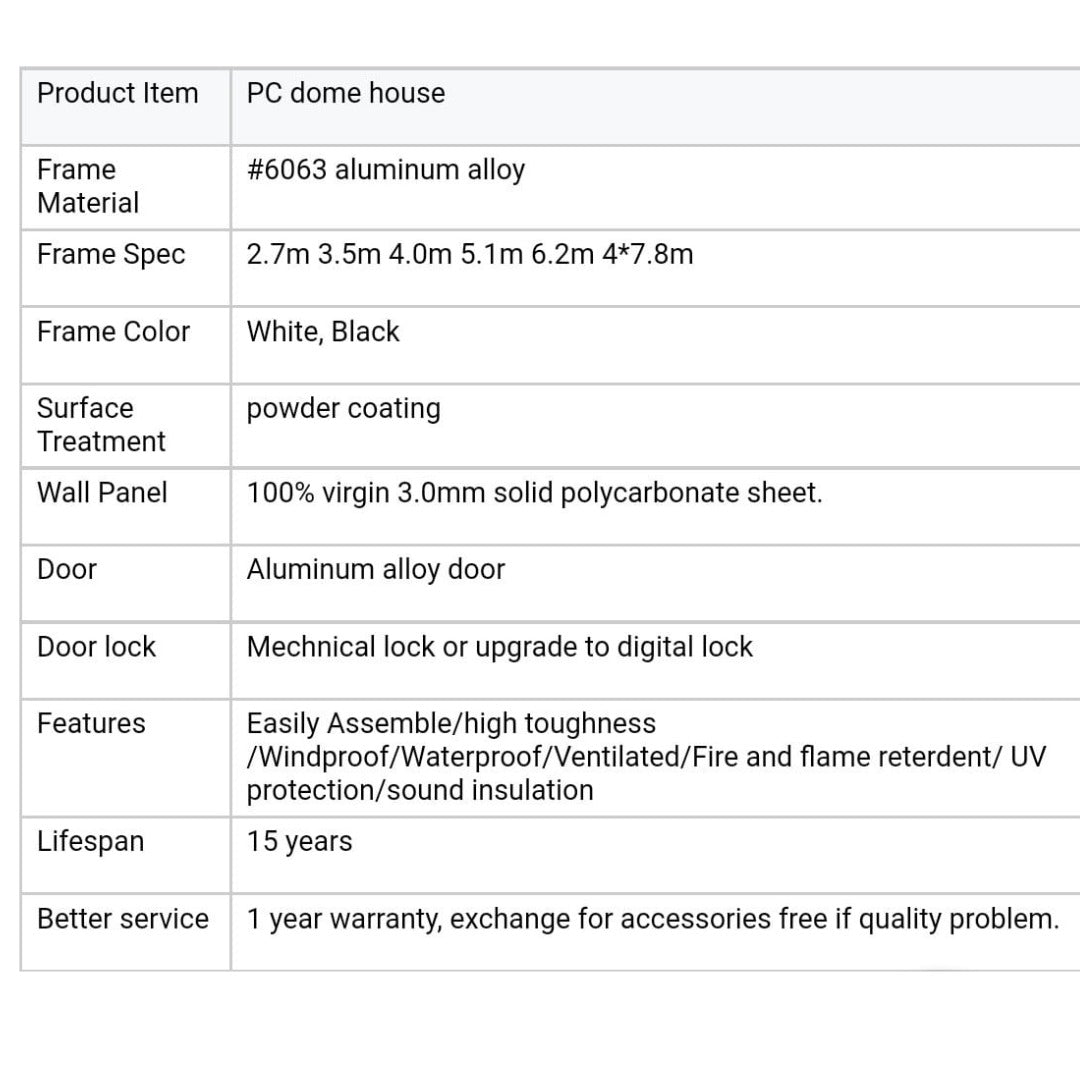
Task: Select the polycarbonate sheet description
Action: coord(535,493)
